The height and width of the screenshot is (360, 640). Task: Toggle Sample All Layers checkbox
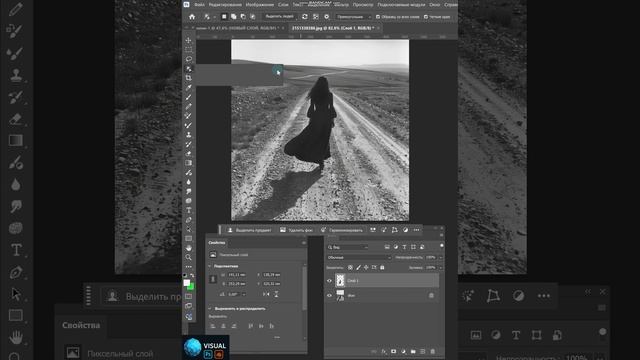[378, 17]
